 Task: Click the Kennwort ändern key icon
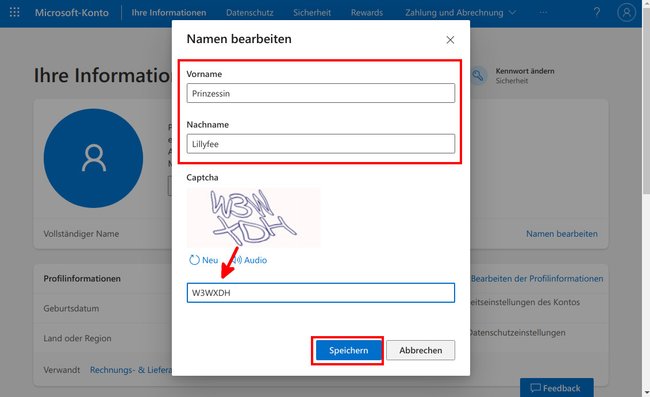click(478, 75)
